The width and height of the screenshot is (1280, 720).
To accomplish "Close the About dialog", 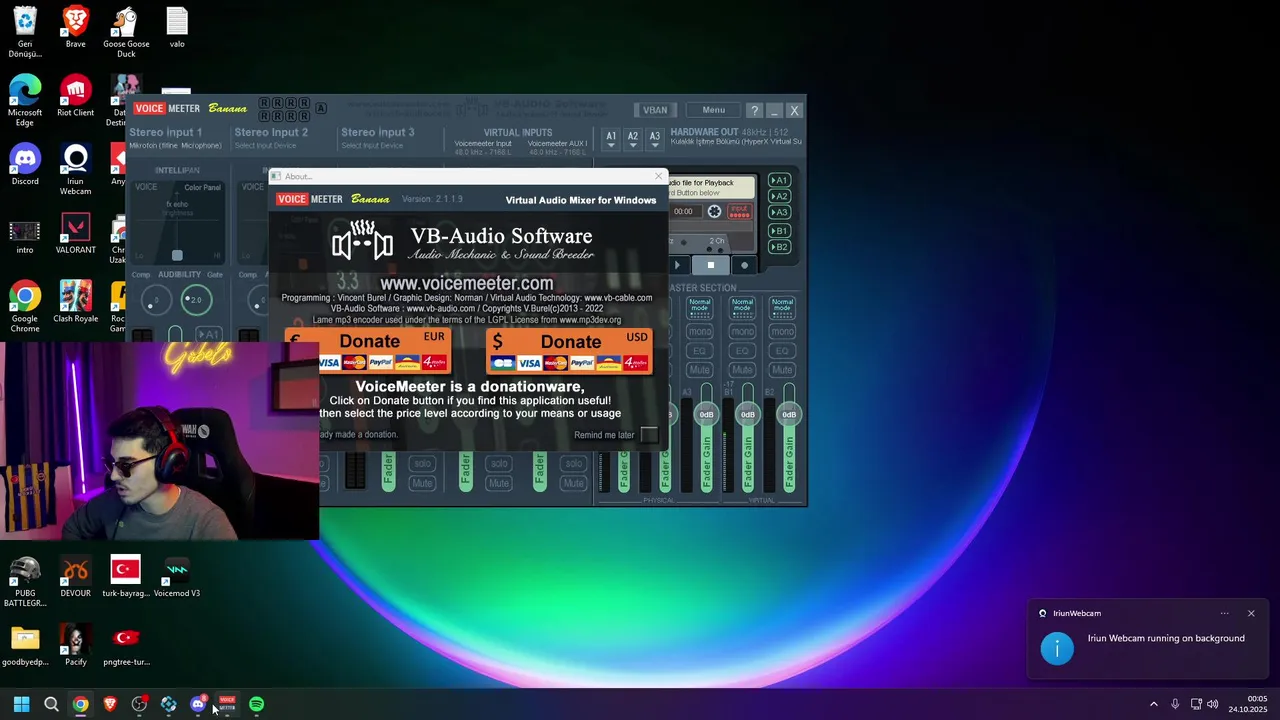I will [658, 176].
